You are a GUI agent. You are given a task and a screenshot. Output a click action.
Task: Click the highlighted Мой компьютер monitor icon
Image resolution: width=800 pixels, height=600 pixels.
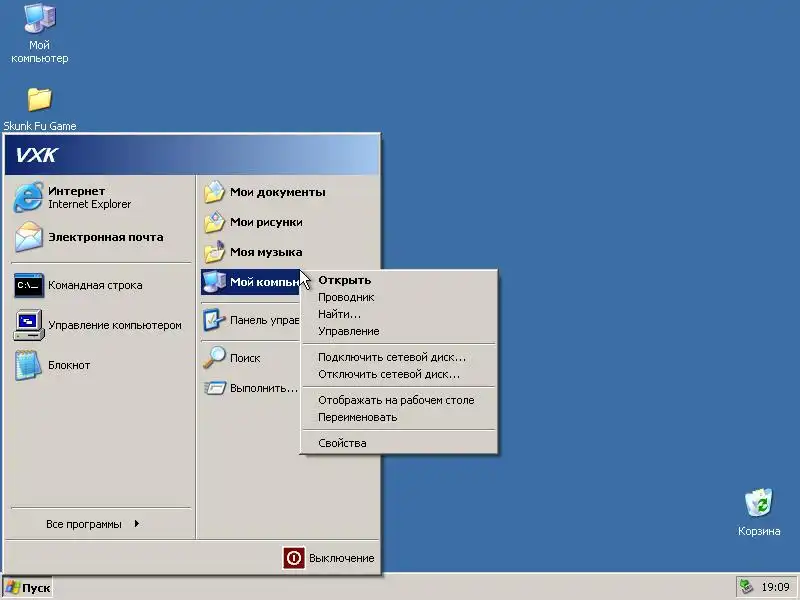214,282
